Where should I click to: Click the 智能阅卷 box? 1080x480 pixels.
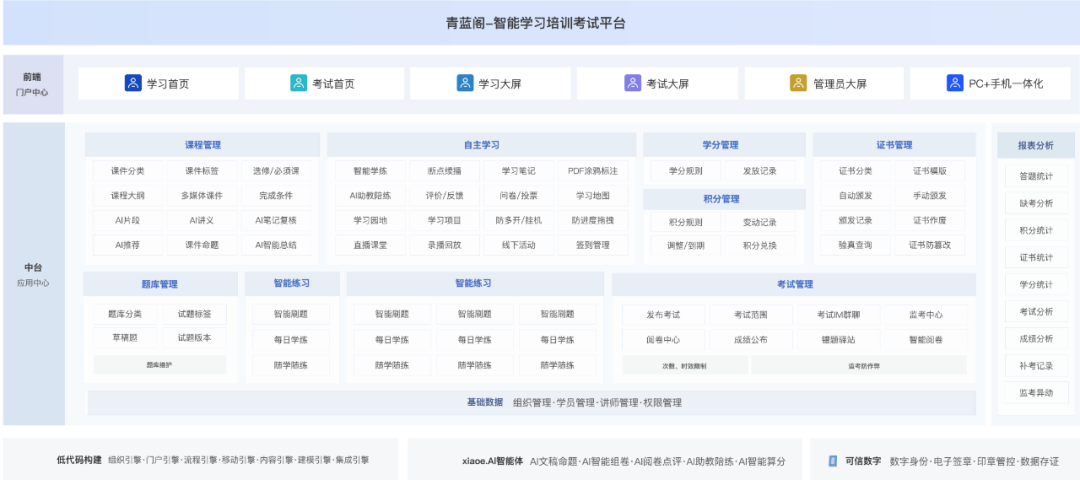(x=926, y=340)
